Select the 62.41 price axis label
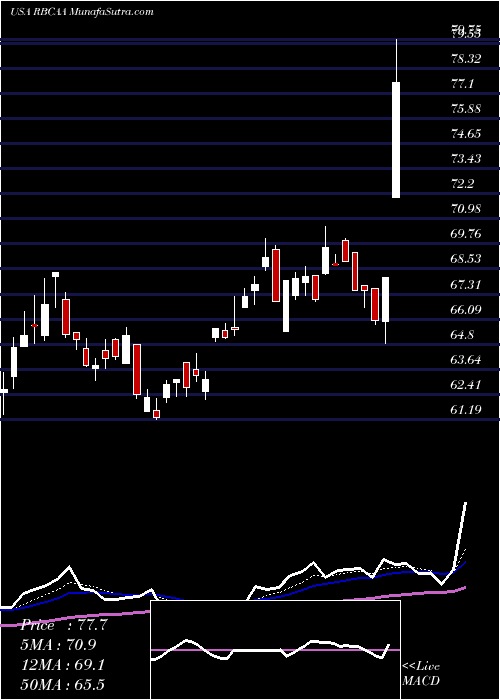500x700 pixels. click(468, 384)
